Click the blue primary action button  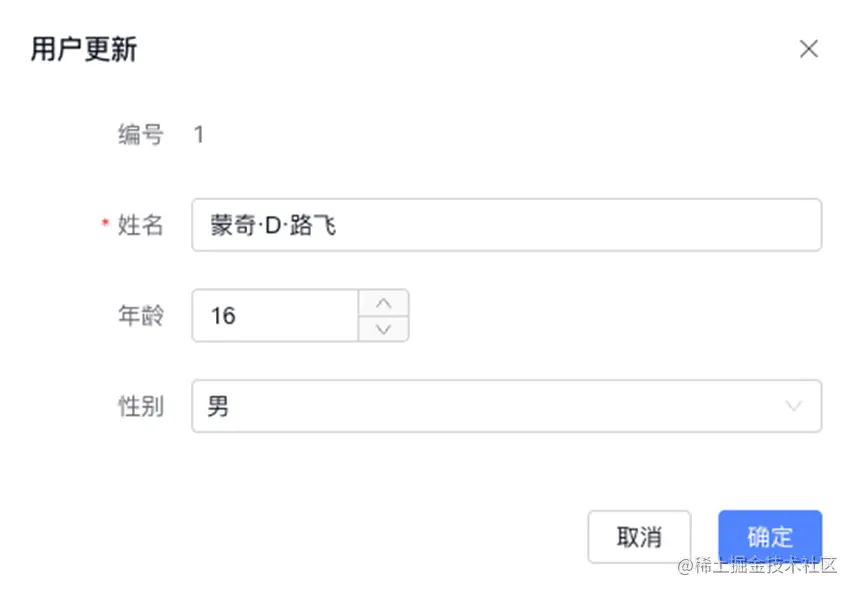coord(769,536)
